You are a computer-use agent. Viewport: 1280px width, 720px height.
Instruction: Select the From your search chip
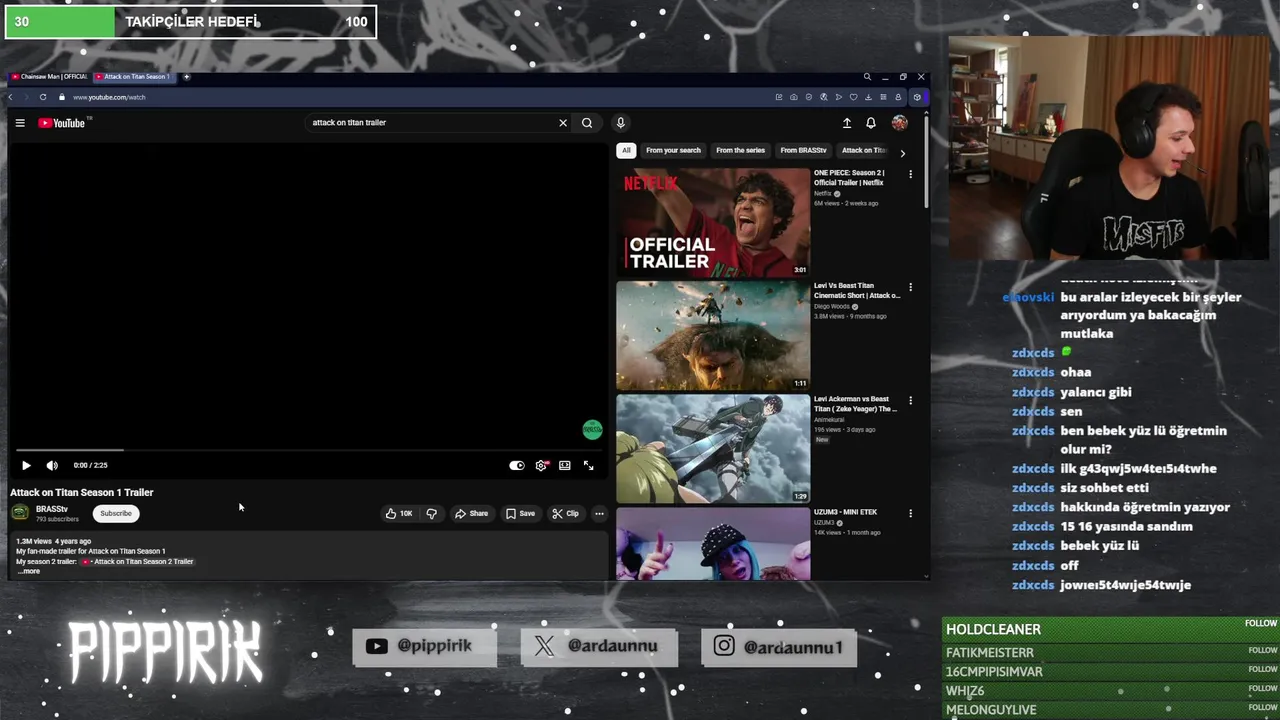[673, 150]
